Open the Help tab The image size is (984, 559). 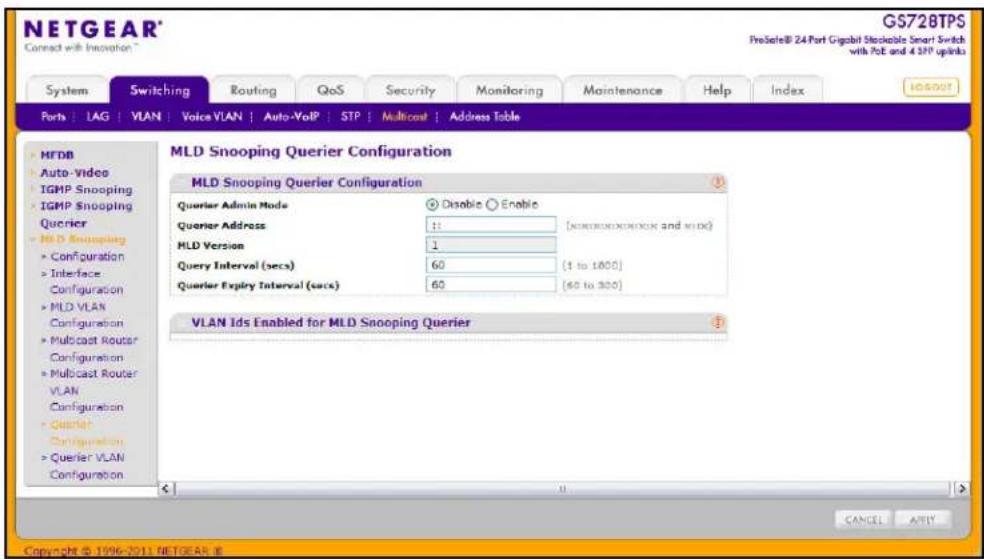[717, 90]
